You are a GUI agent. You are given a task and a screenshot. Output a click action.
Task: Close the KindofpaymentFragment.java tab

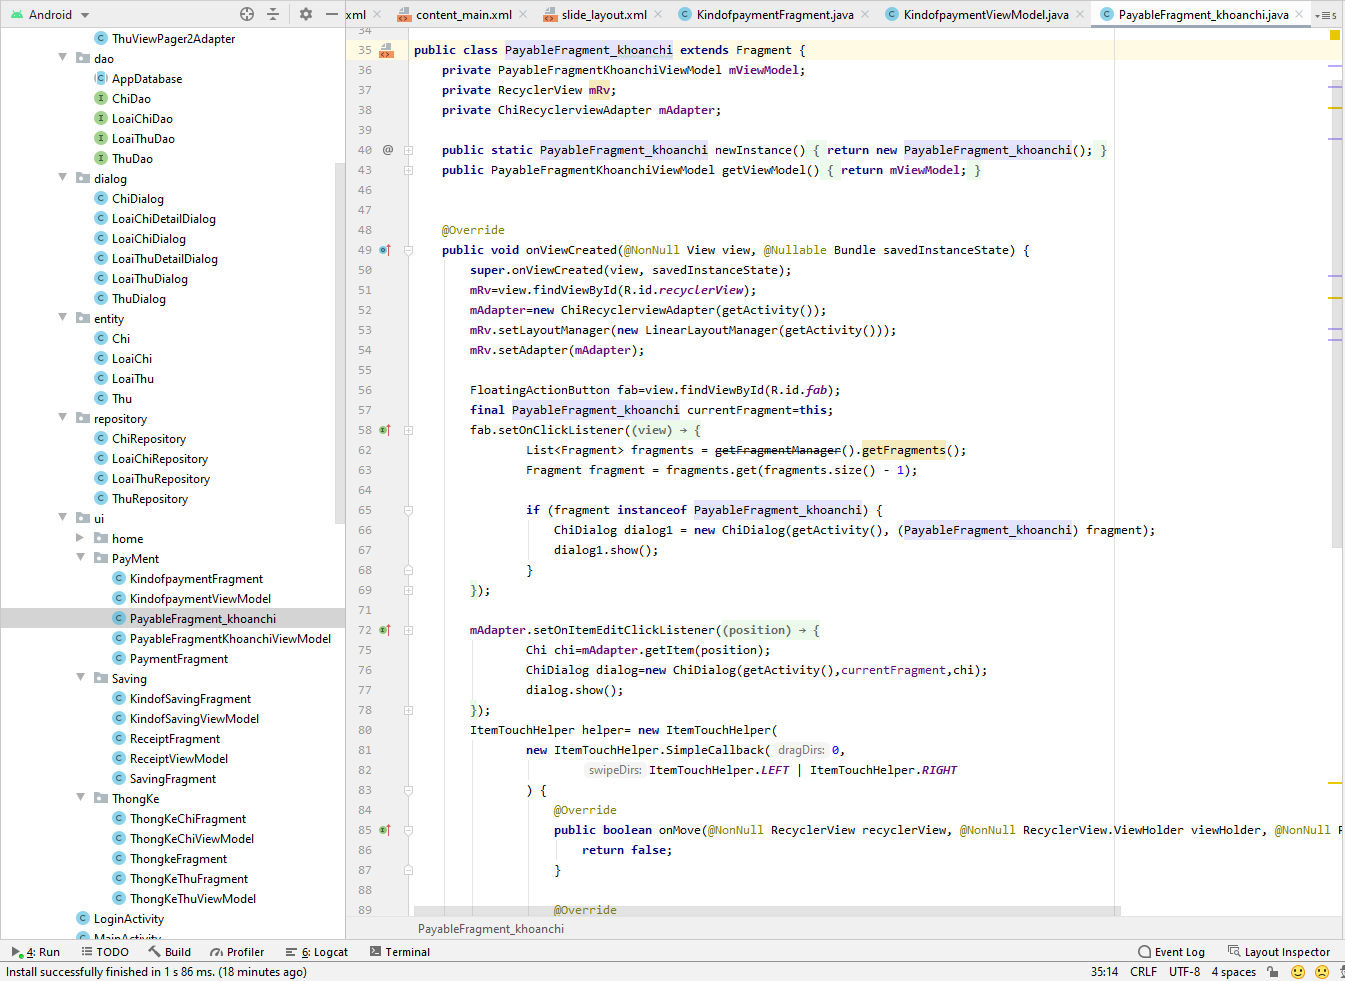pos(867,14)
